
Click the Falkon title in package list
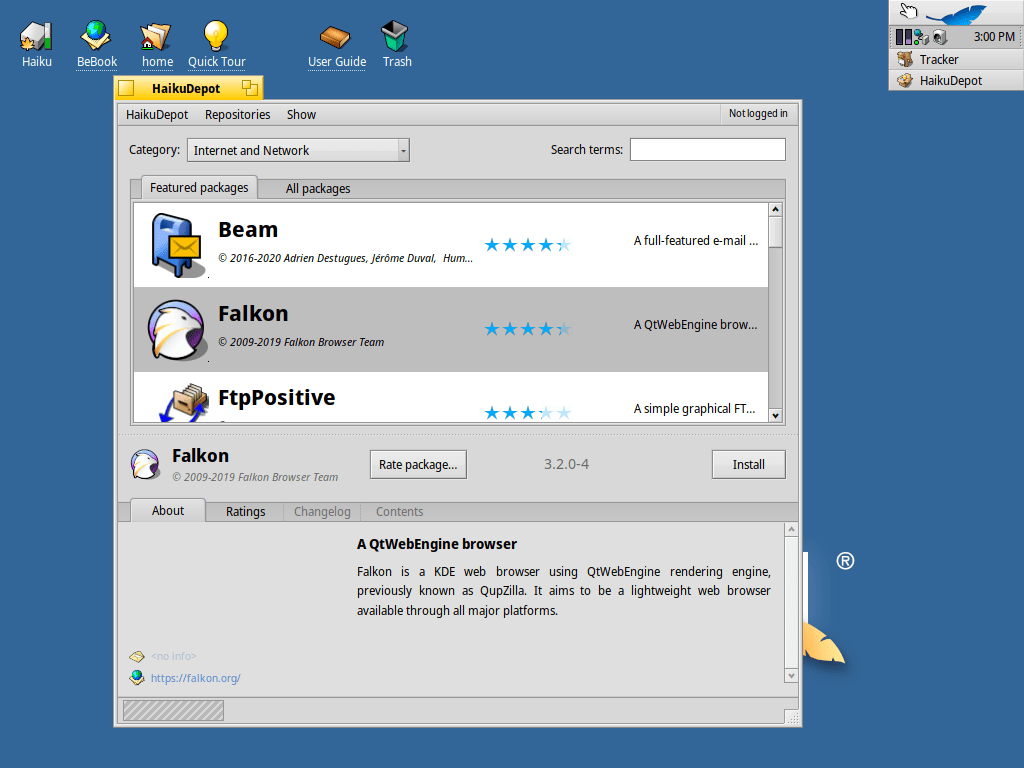tap(253, 314)
